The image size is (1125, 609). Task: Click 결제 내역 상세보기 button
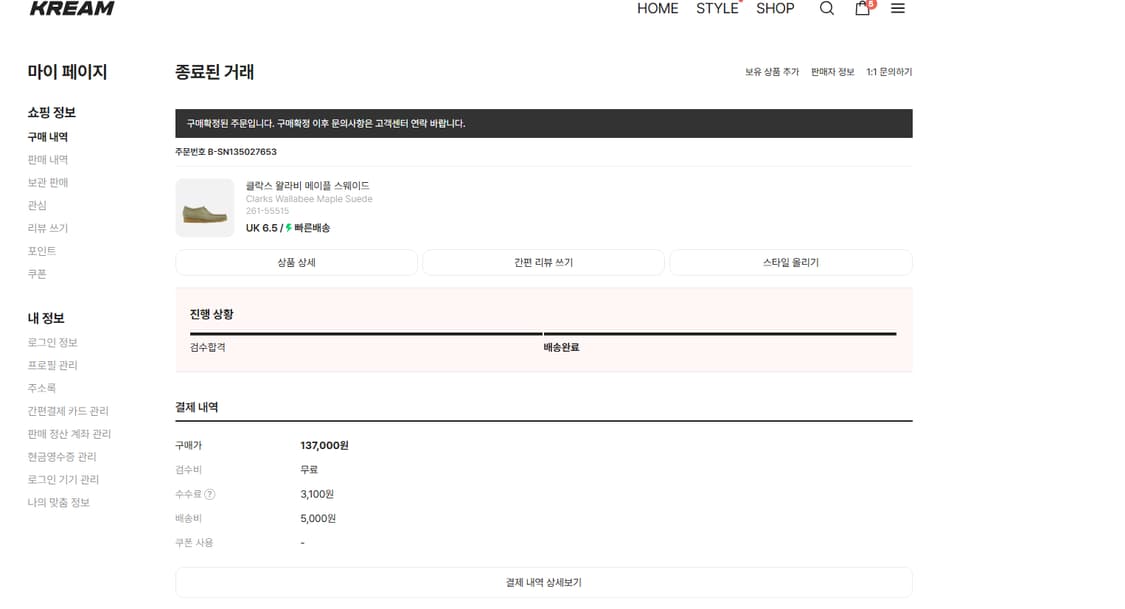[x=544, y=582]
